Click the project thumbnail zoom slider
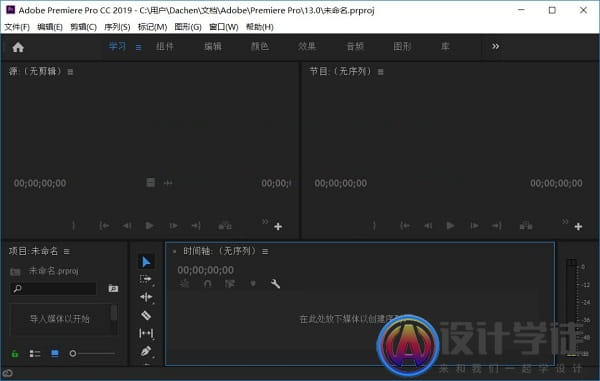 92,353
